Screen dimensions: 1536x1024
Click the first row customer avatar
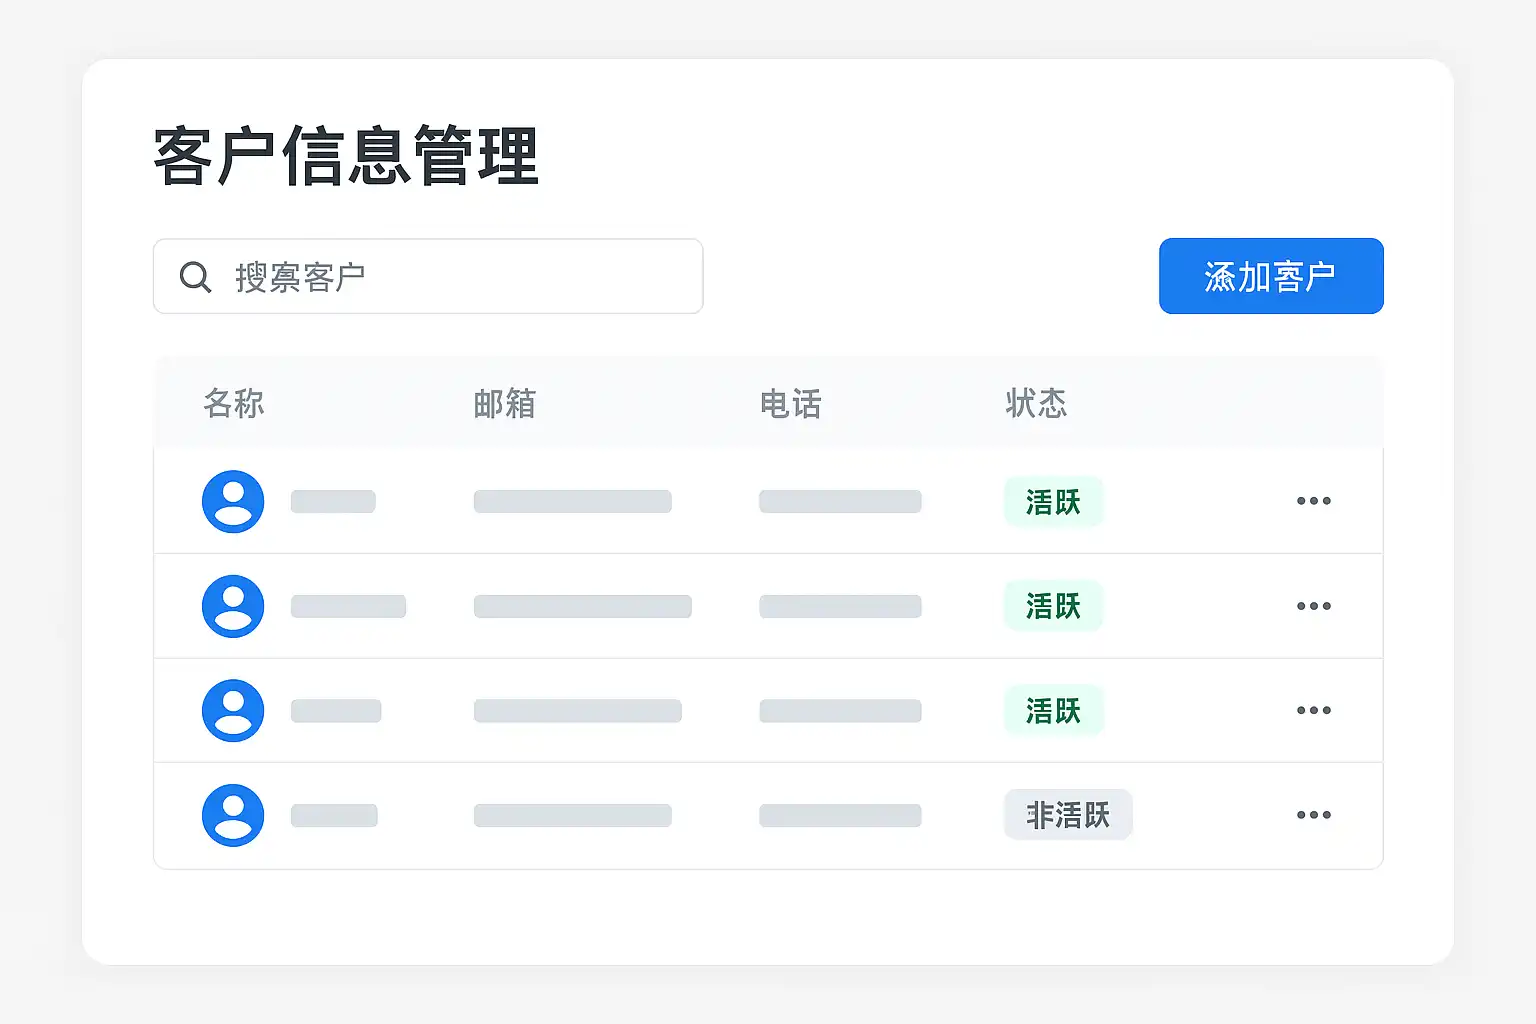pos(233,501)
